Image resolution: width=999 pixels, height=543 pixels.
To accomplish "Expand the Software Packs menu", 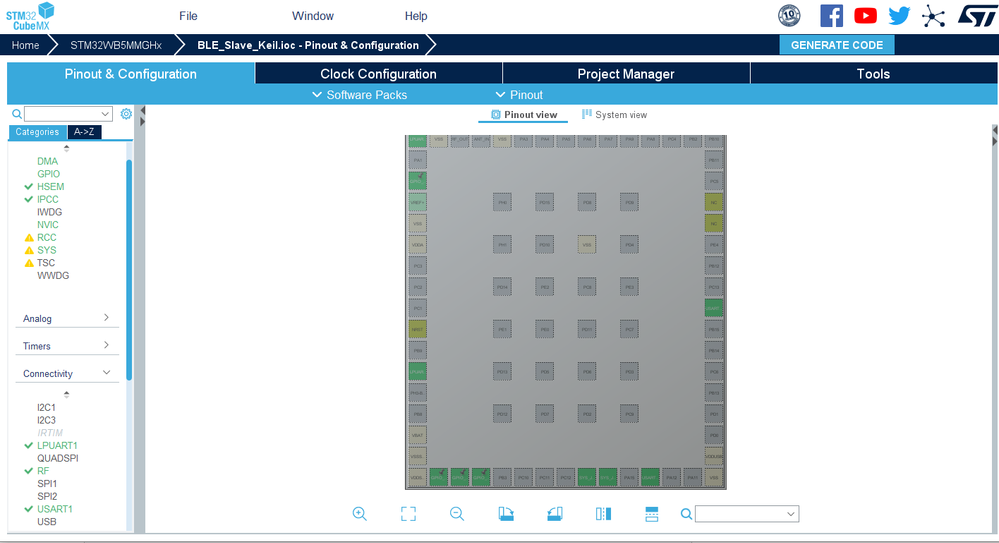I will click(359, 95).
